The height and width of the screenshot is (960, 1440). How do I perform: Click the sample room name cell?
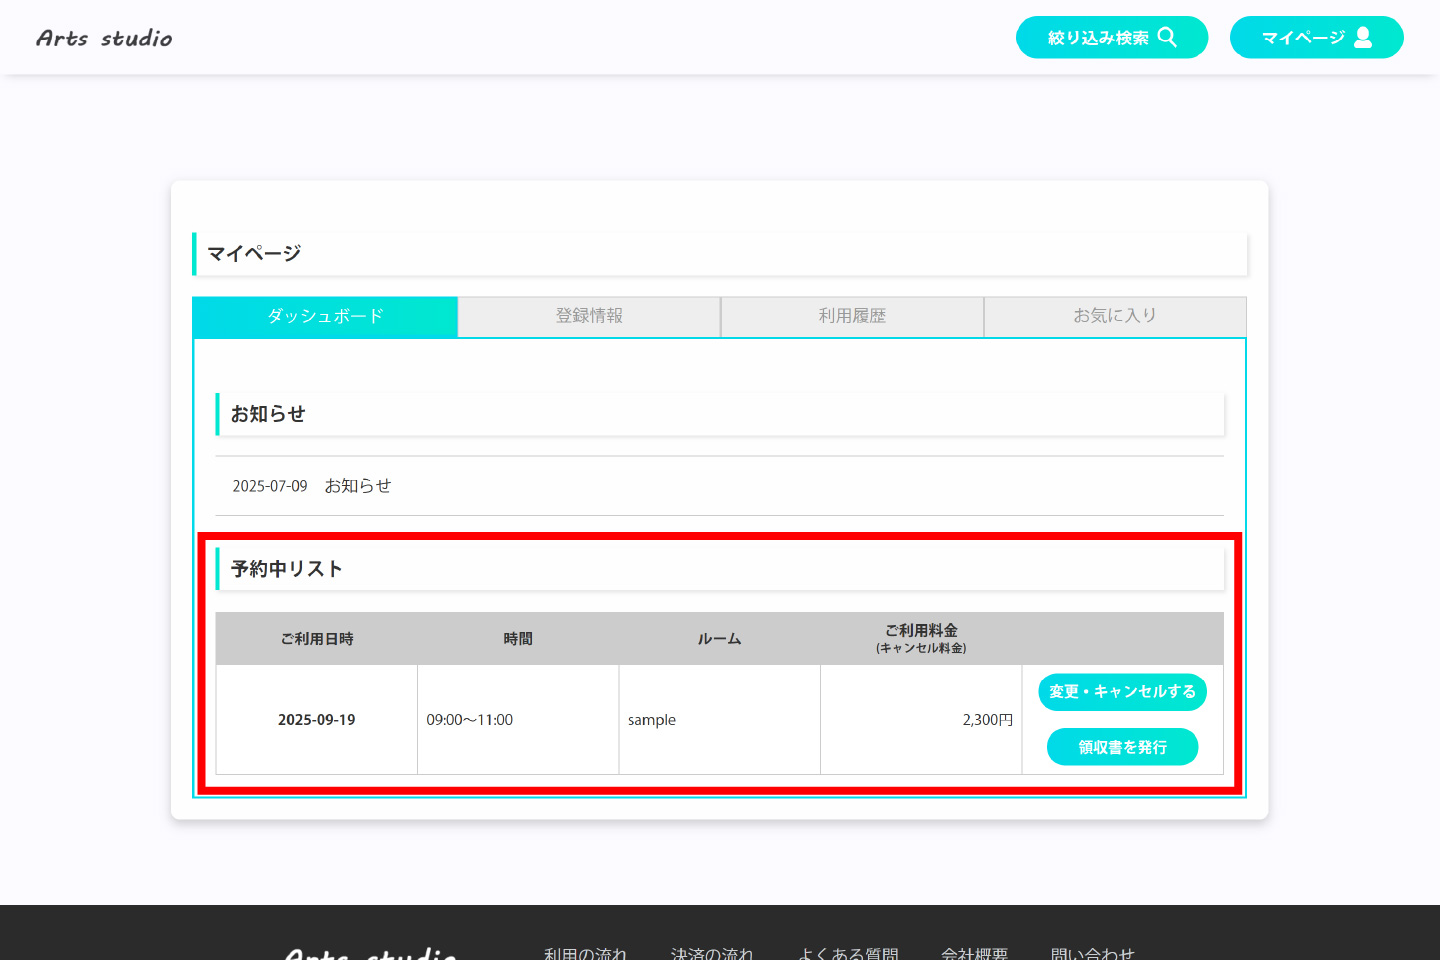pyautogui.click(x=652, y=720)
